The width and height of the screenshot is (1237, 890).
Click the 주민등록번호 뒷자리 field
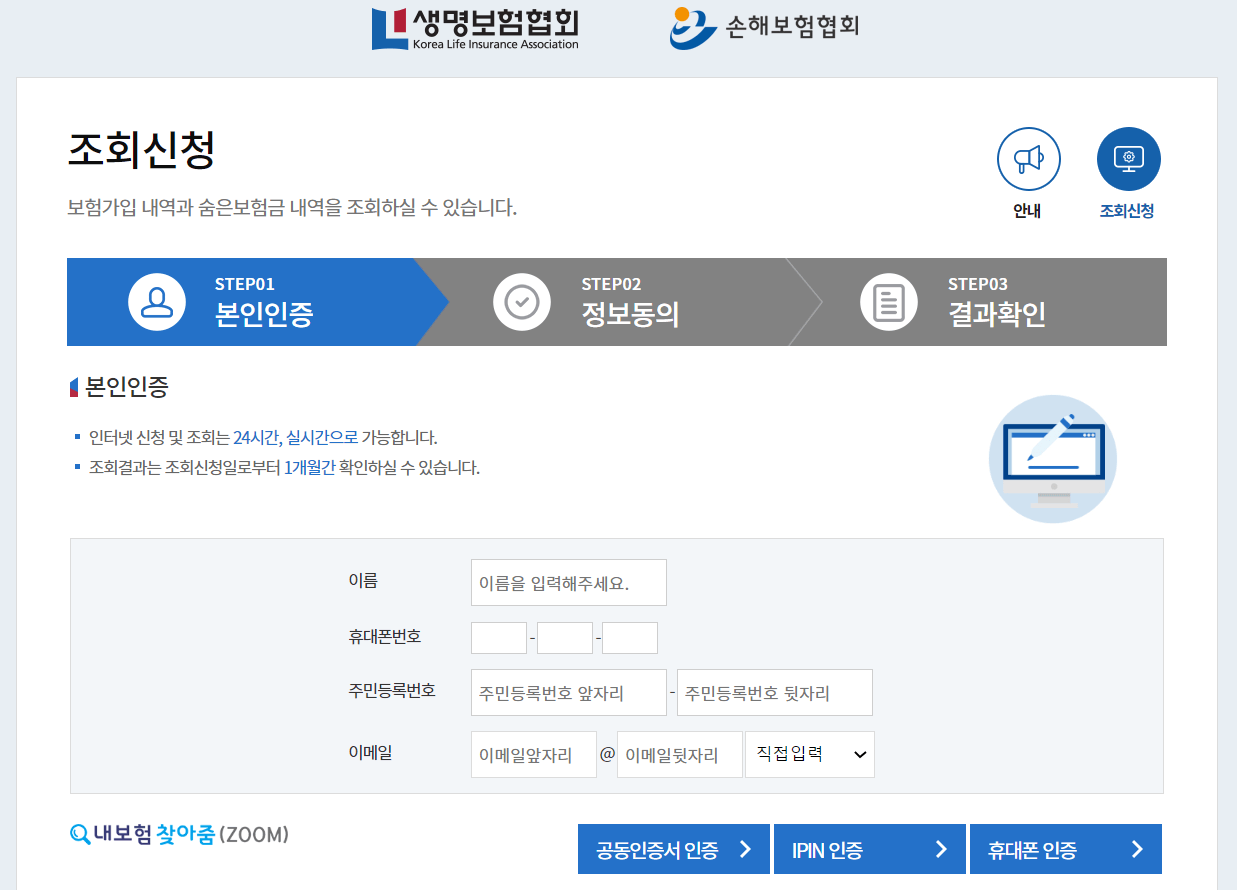click(774, 692)
